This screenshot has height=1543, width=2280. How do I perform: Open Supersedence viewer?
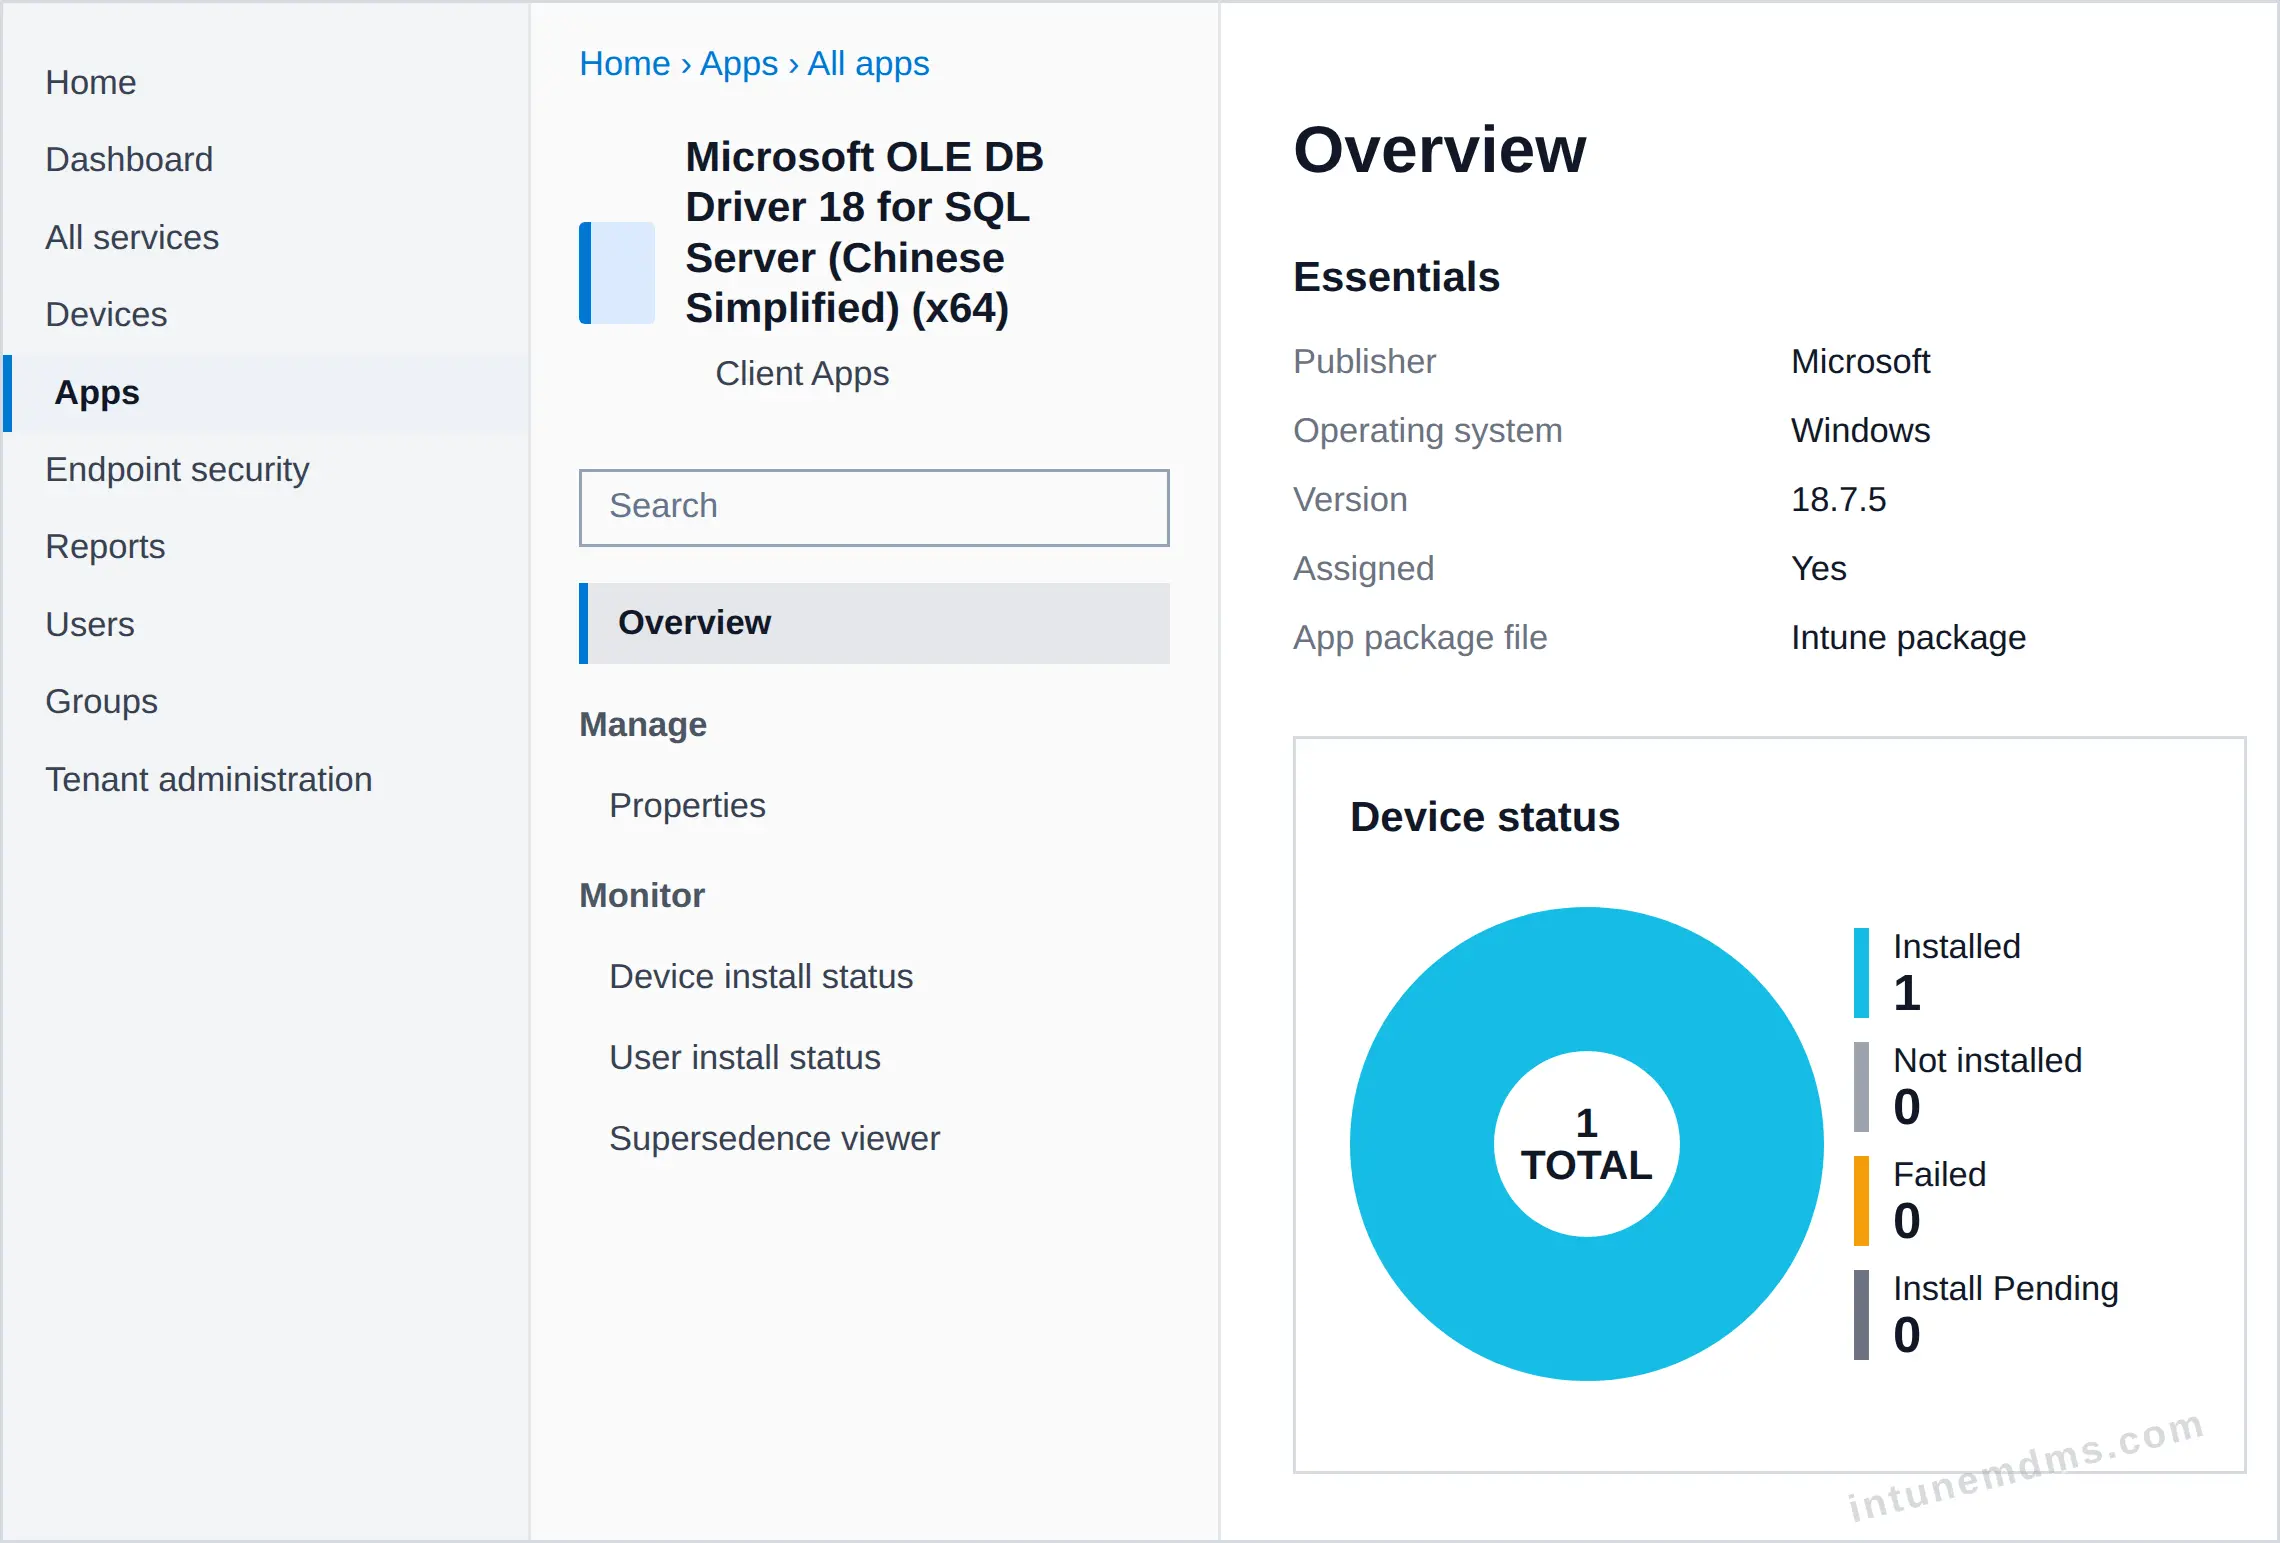click(774, 1139)
